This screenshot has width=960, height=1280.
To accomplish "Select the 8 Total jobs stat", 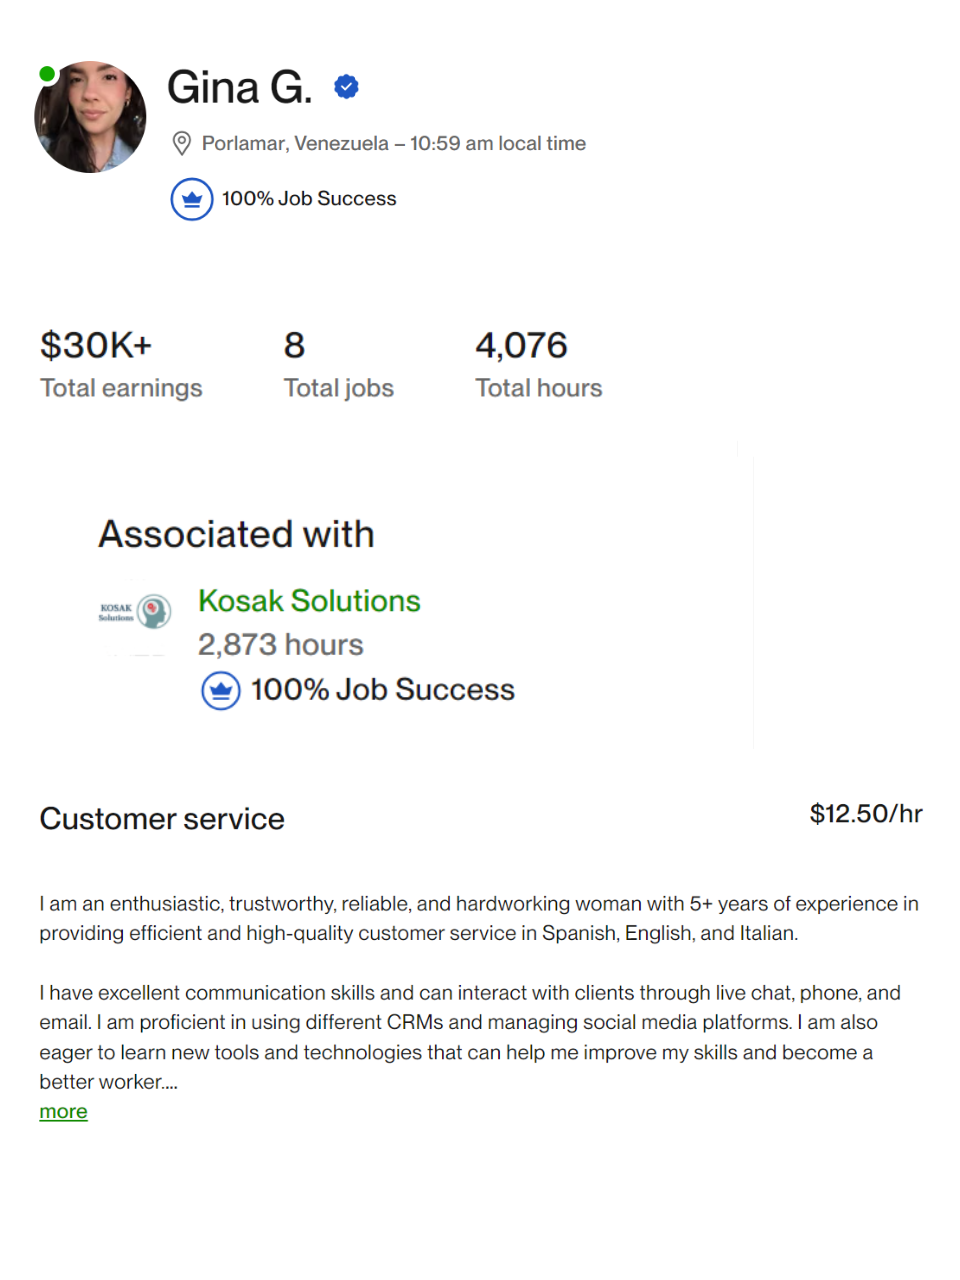I will [338, 365].
